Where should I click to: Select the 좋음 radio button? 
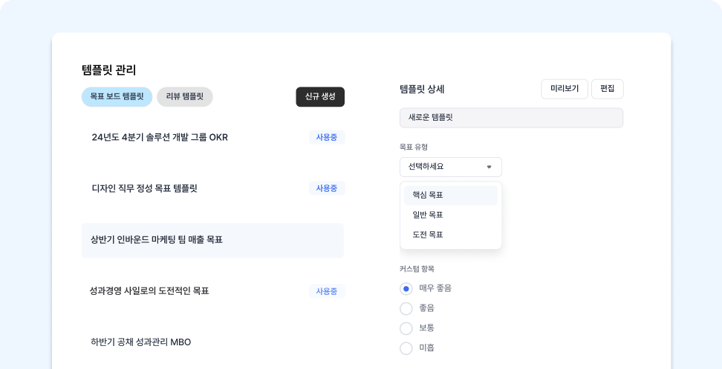(406, 309)
